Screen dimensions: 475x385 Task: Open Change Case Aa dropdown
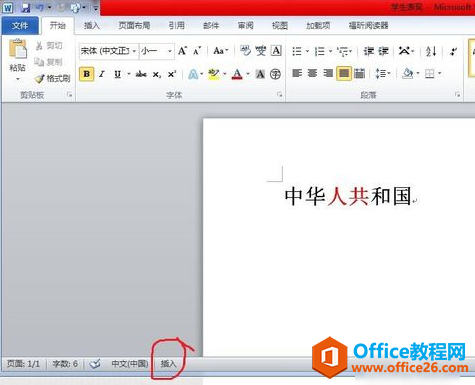(221, 51)
